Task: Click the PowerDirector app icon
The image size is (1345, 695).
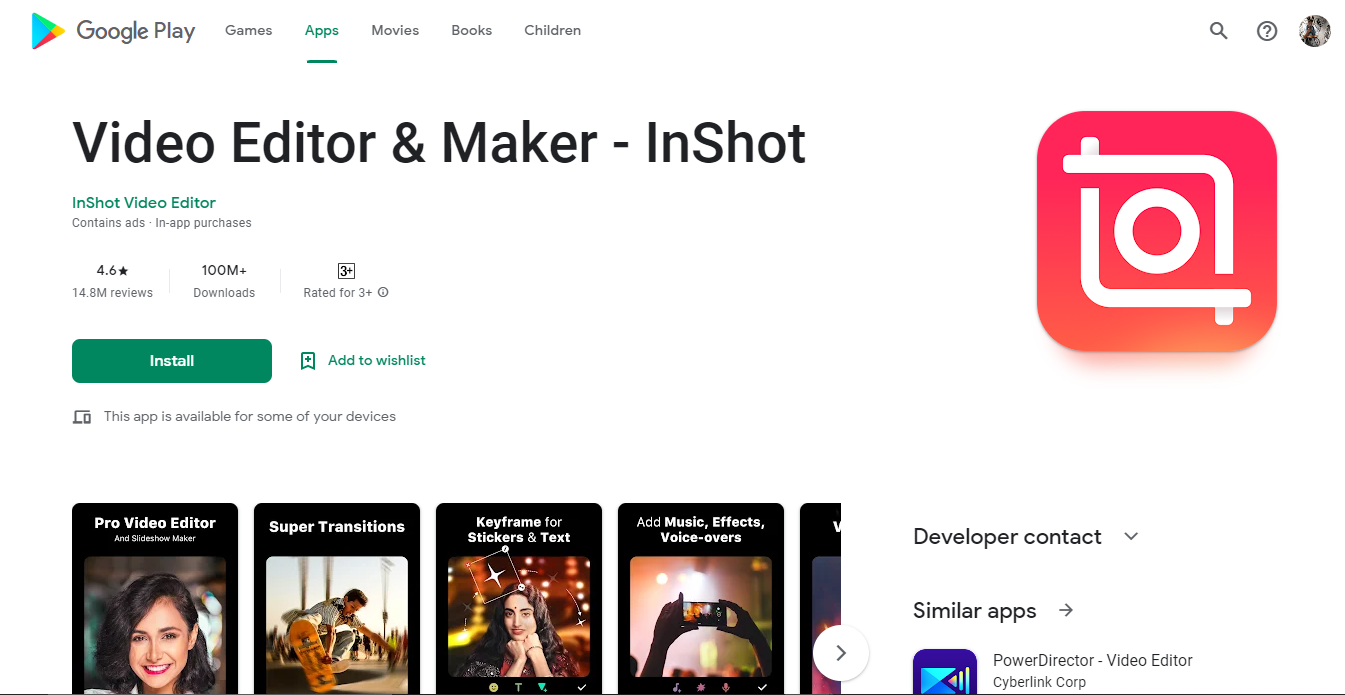Action: 945,672
